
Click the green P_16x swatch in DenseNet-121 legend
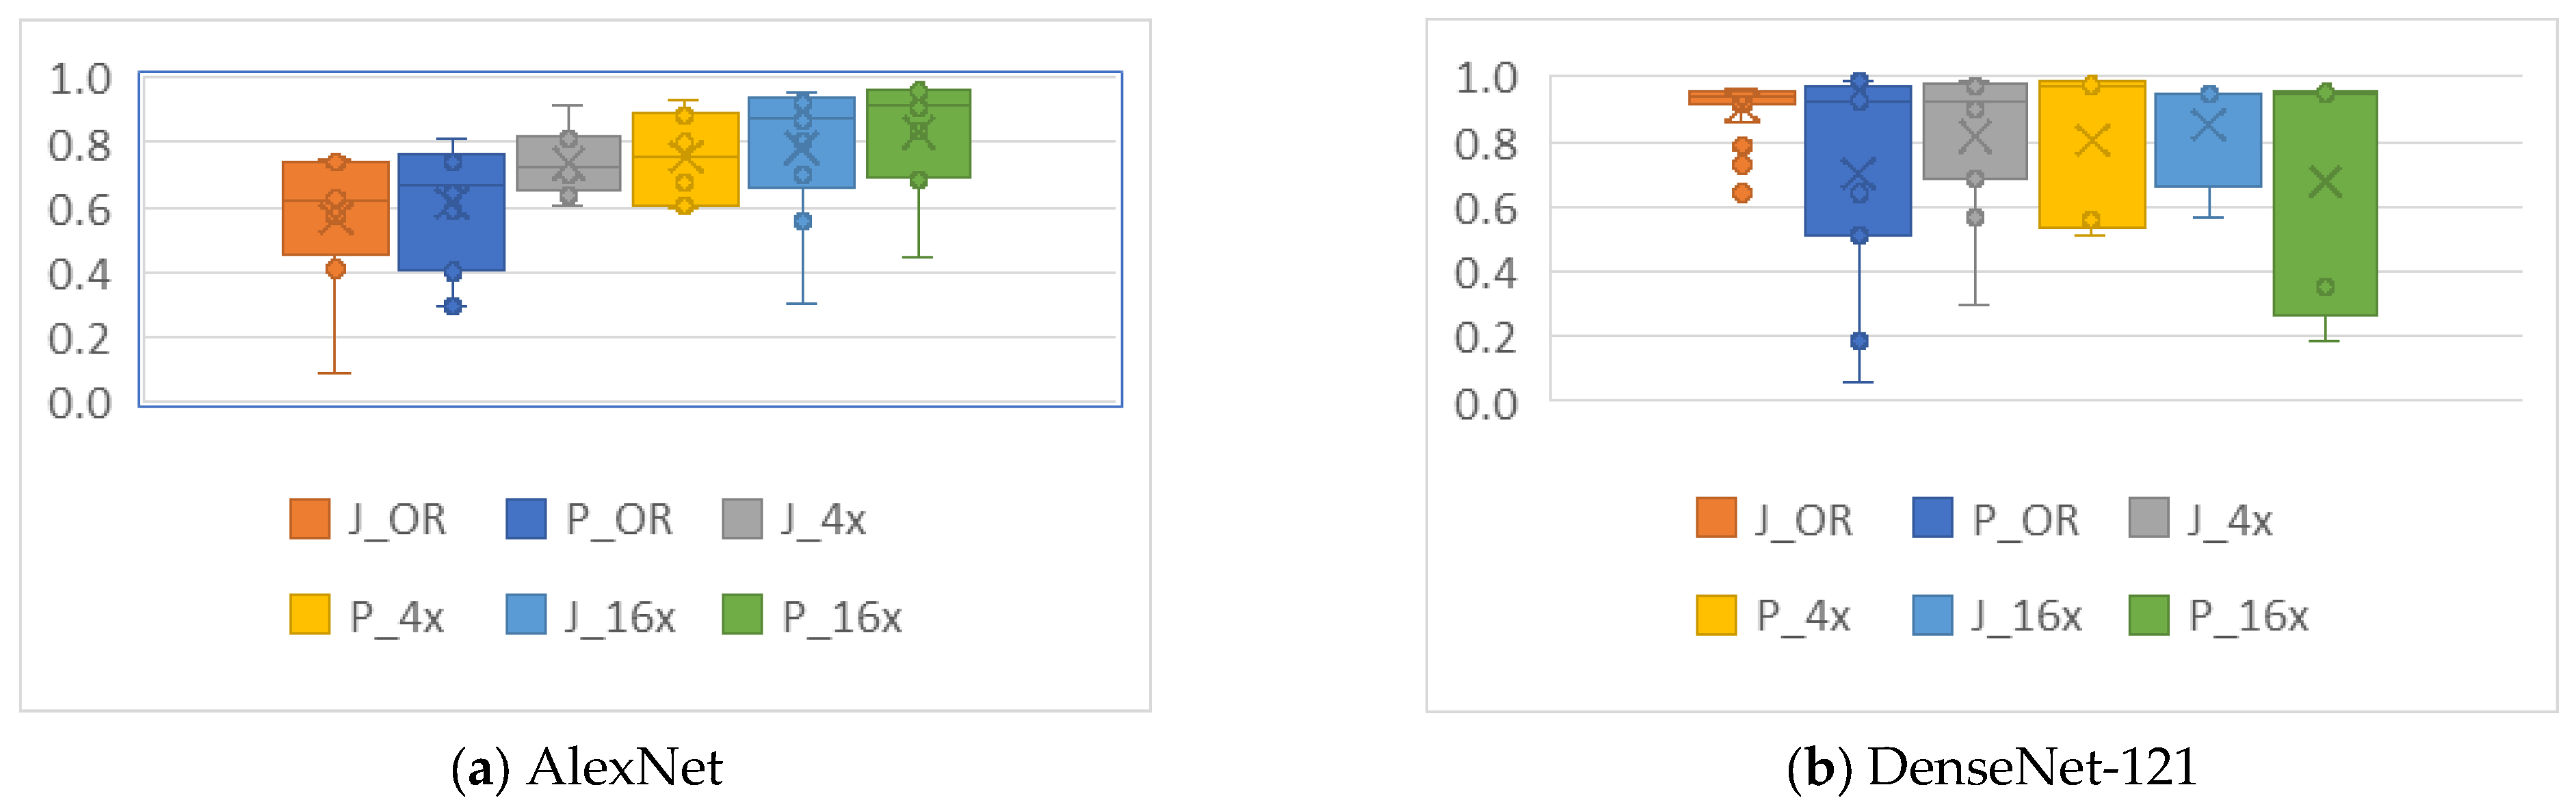pyautogui.click(x=2149, y=615)
